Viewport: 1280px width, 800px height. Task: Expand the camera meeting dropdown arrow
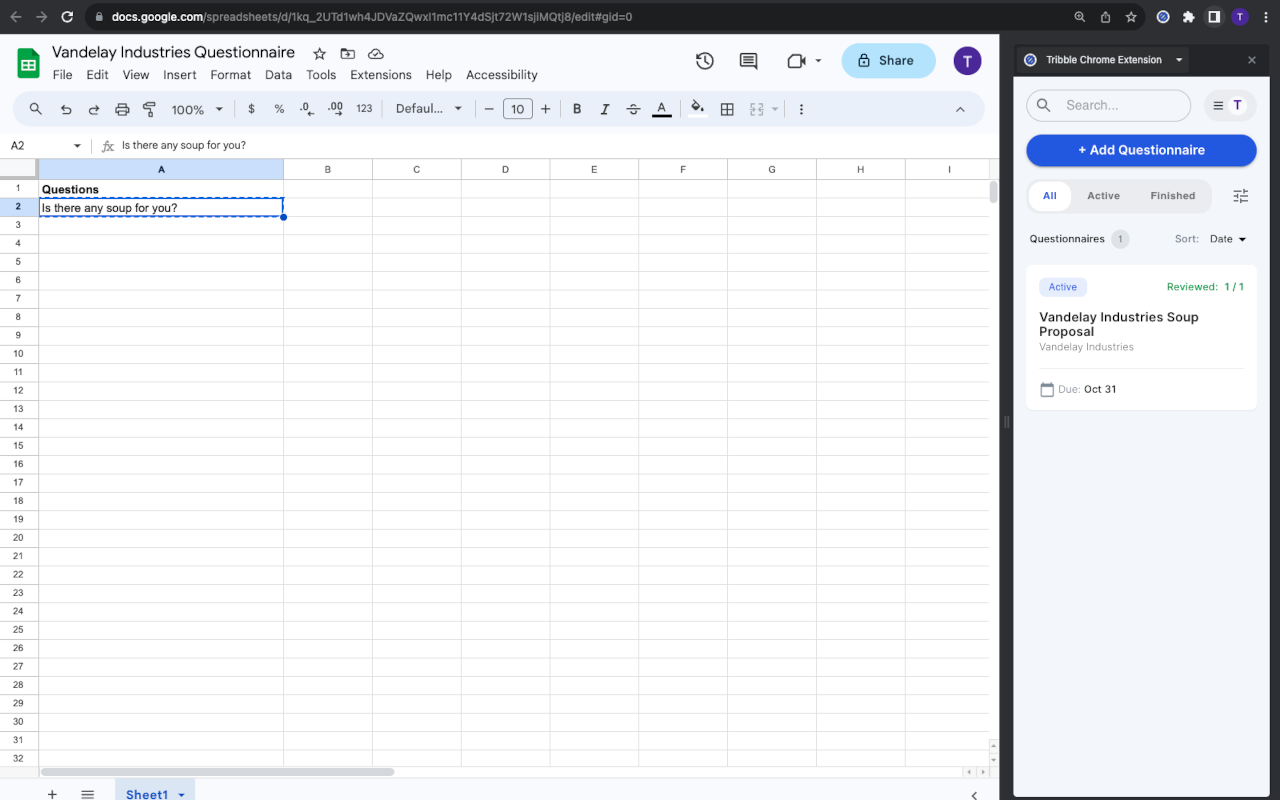(818, 61)
